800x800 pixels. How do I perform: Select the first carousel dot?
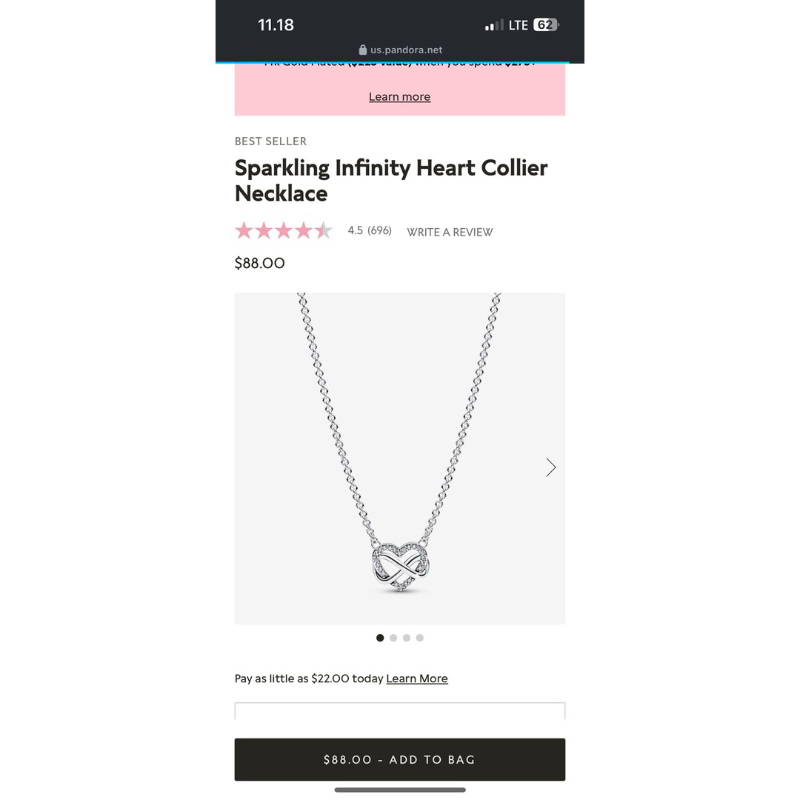(x=380, y=638)
